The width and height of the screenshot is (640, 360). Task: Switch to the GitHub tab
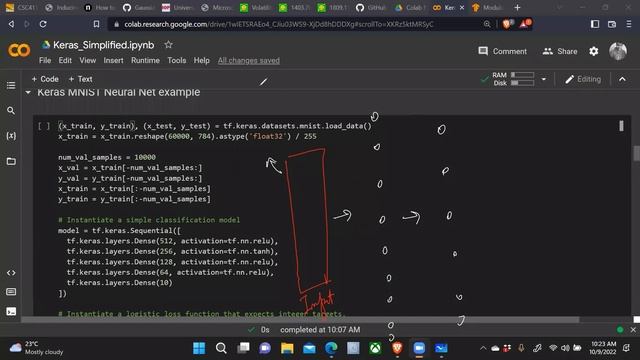tap(371, 7)
